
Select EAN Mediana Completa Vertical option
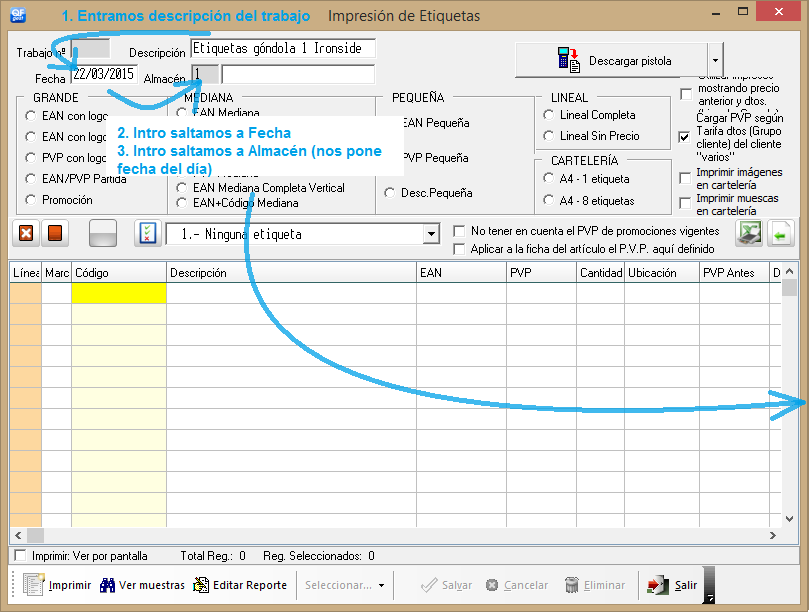[181, 188]
